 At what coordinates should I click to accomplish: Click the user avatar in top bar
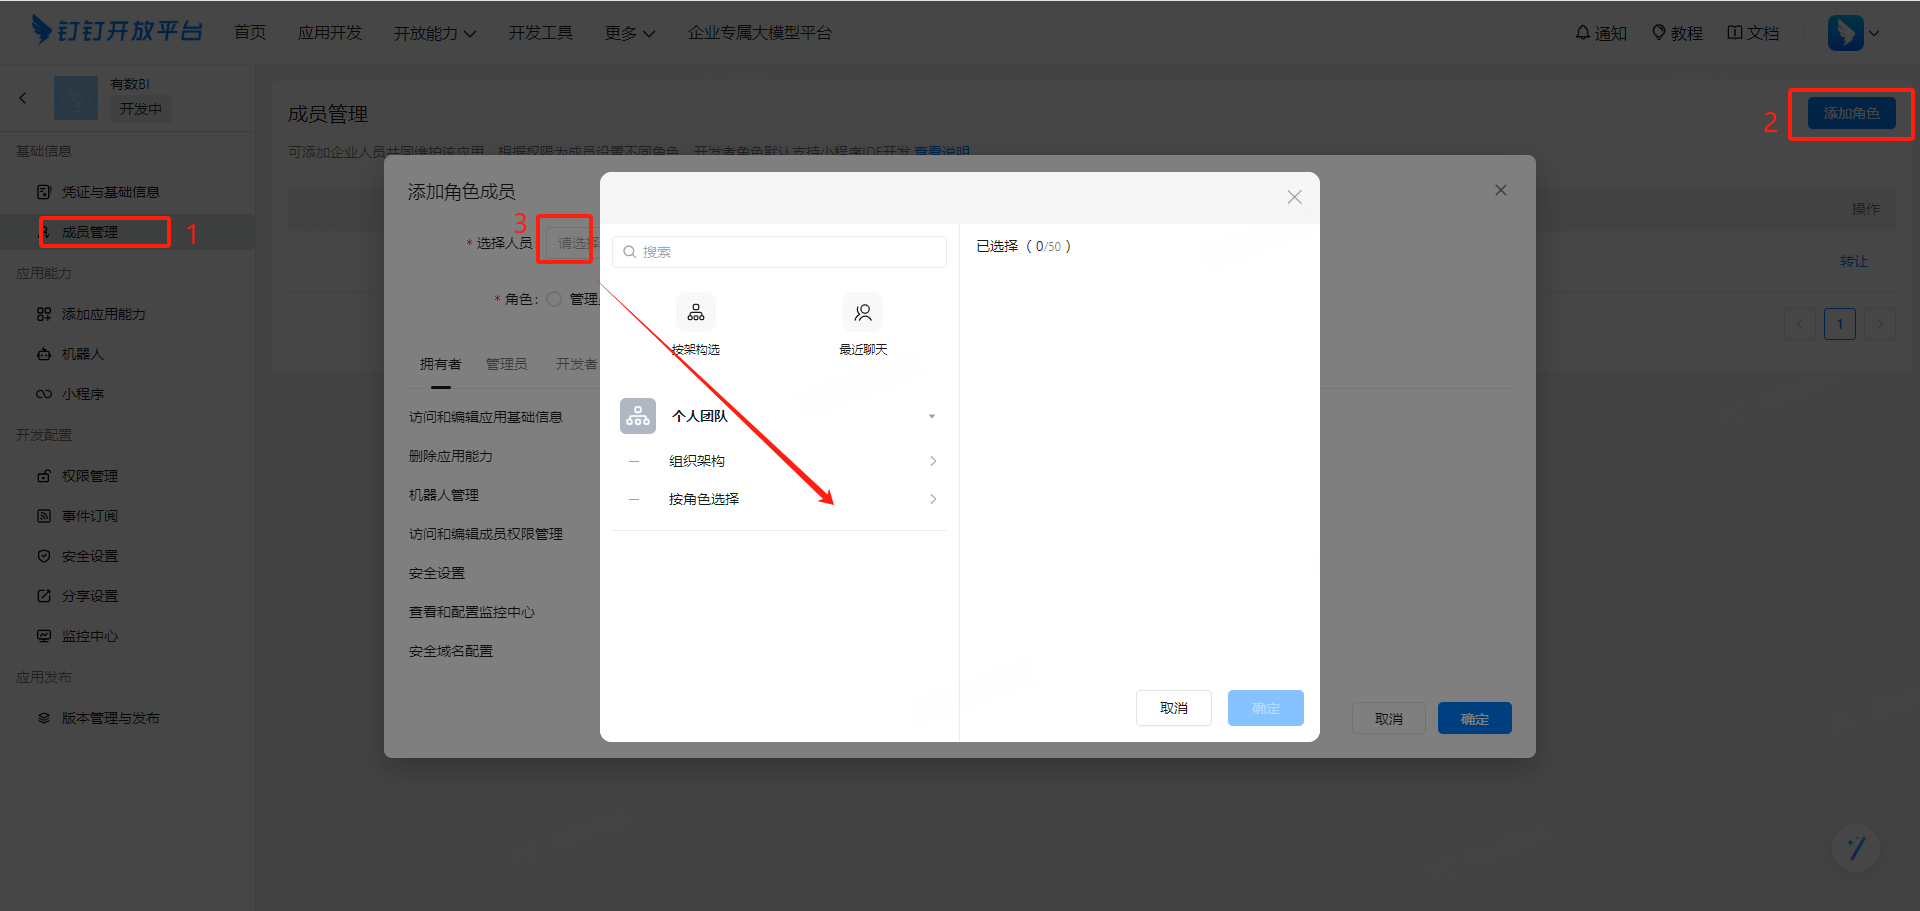click(1845, 33)
